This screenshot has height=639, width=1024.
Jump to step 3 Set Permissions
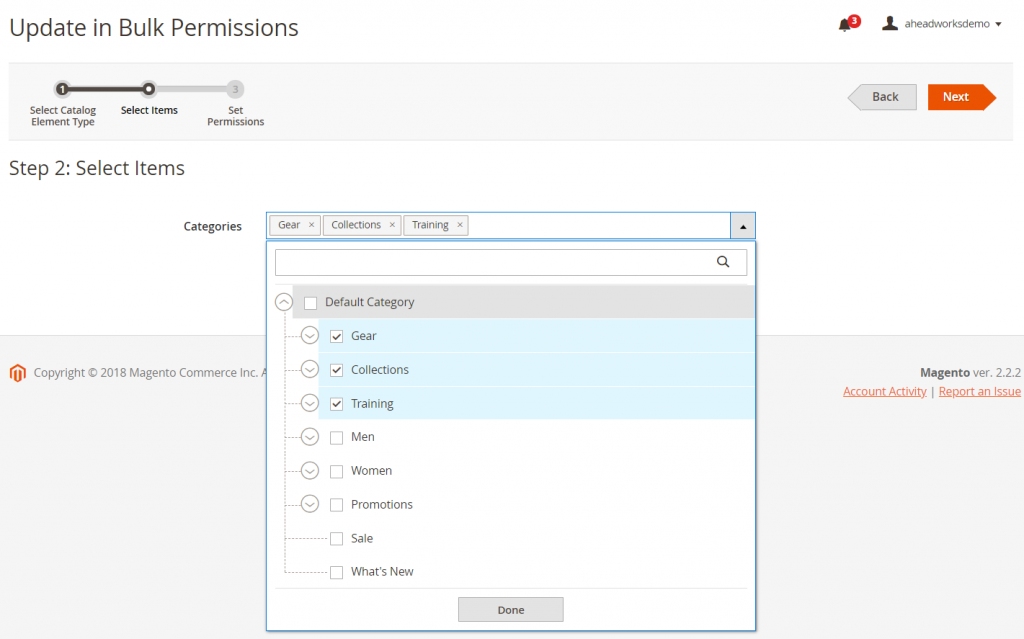click(x=235, y=89)
